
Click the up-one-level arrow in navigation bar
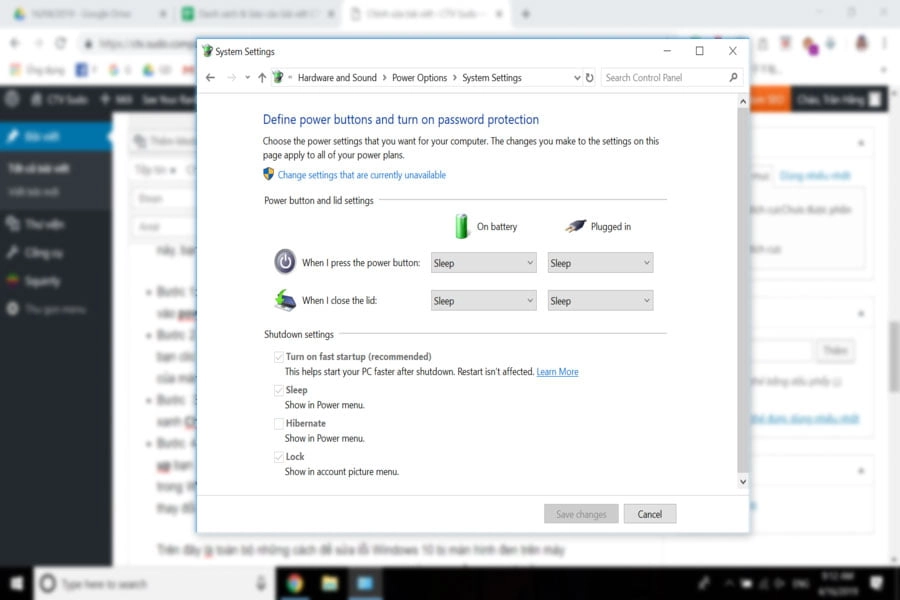(x=262, y=77)
